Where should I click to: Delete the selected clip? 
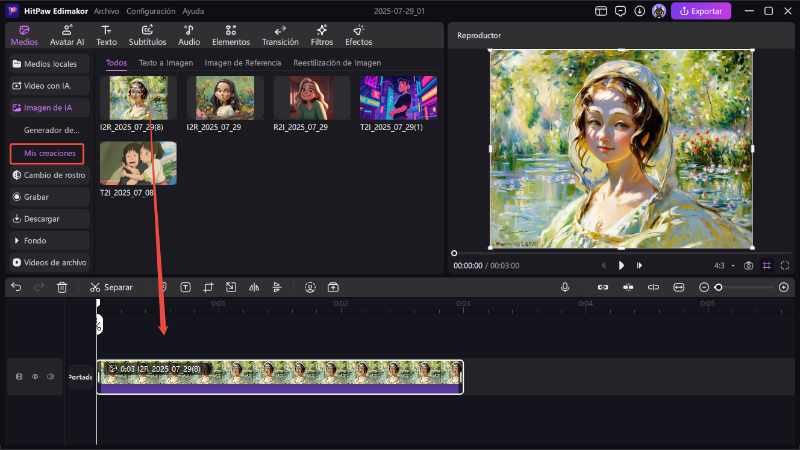pos(62,287)
